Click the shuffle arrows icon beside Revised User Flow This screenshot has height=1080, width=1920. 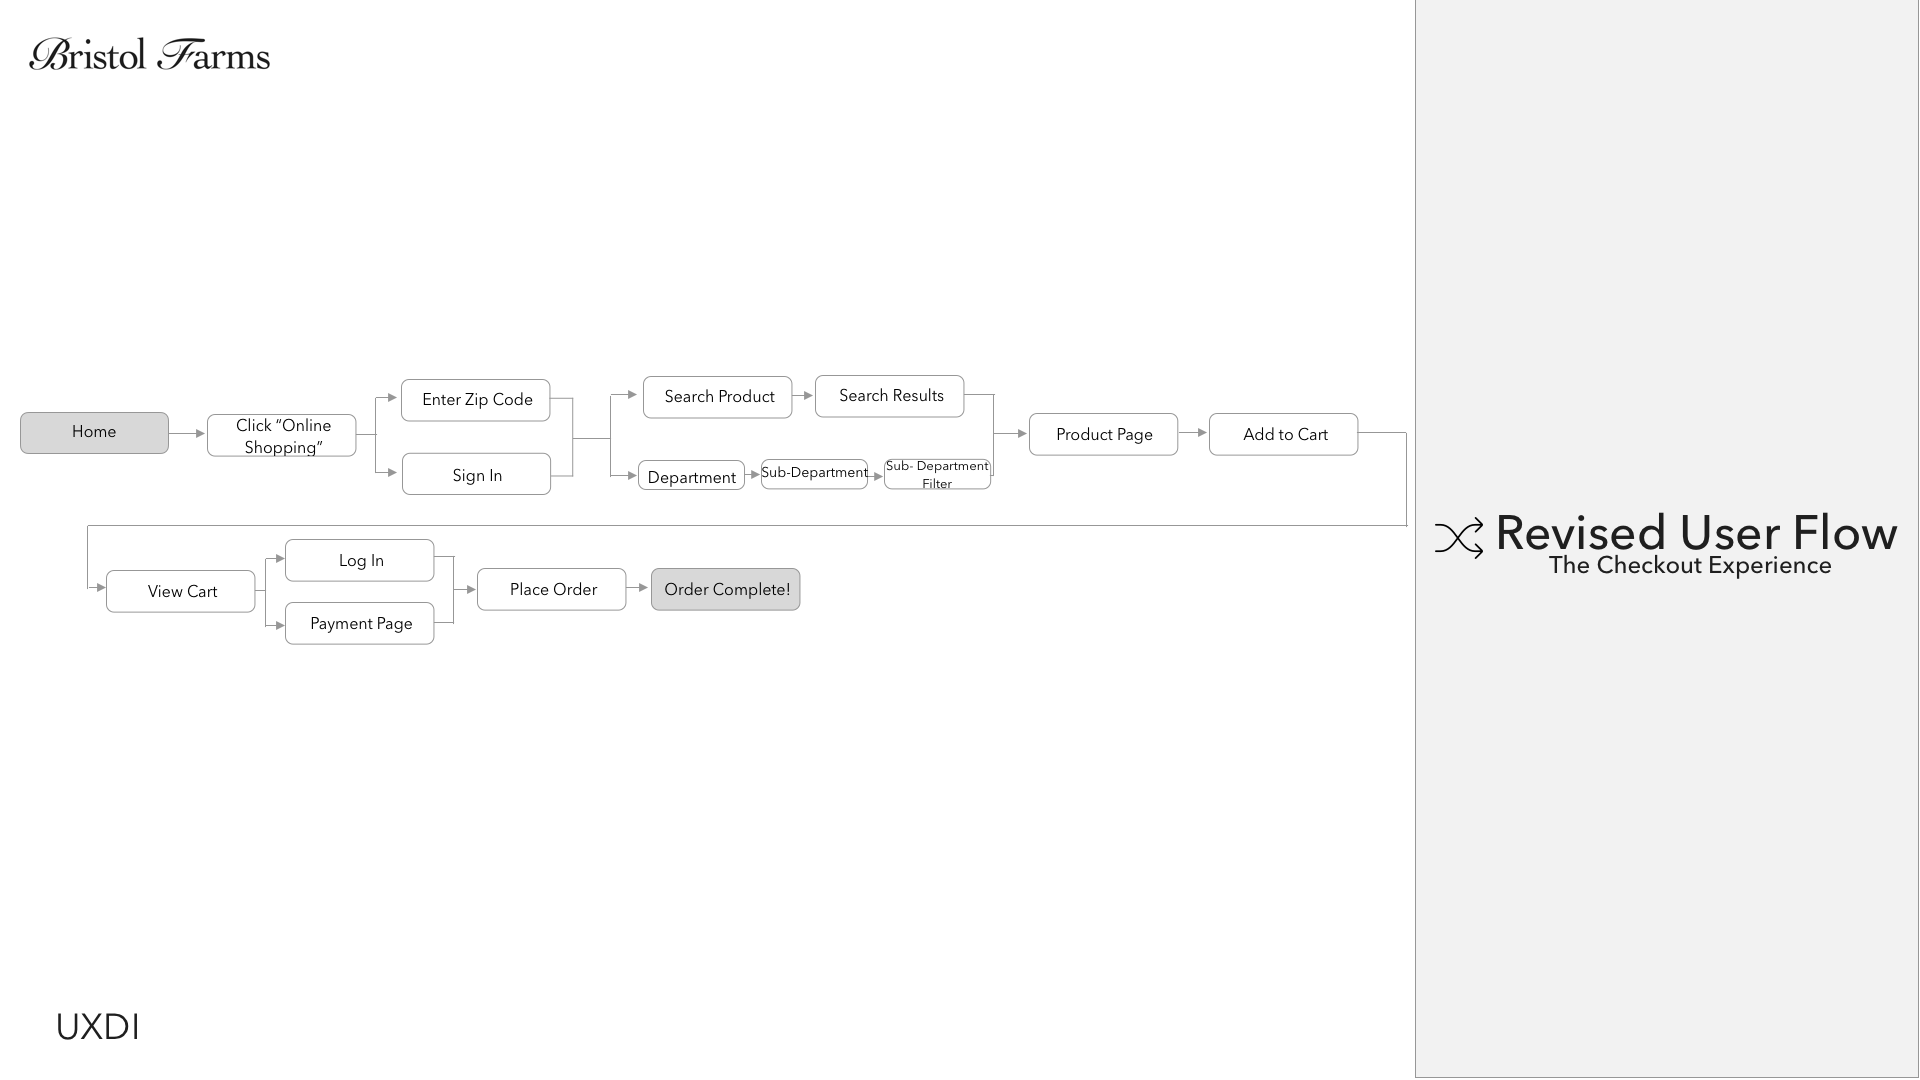[1459, 538]
